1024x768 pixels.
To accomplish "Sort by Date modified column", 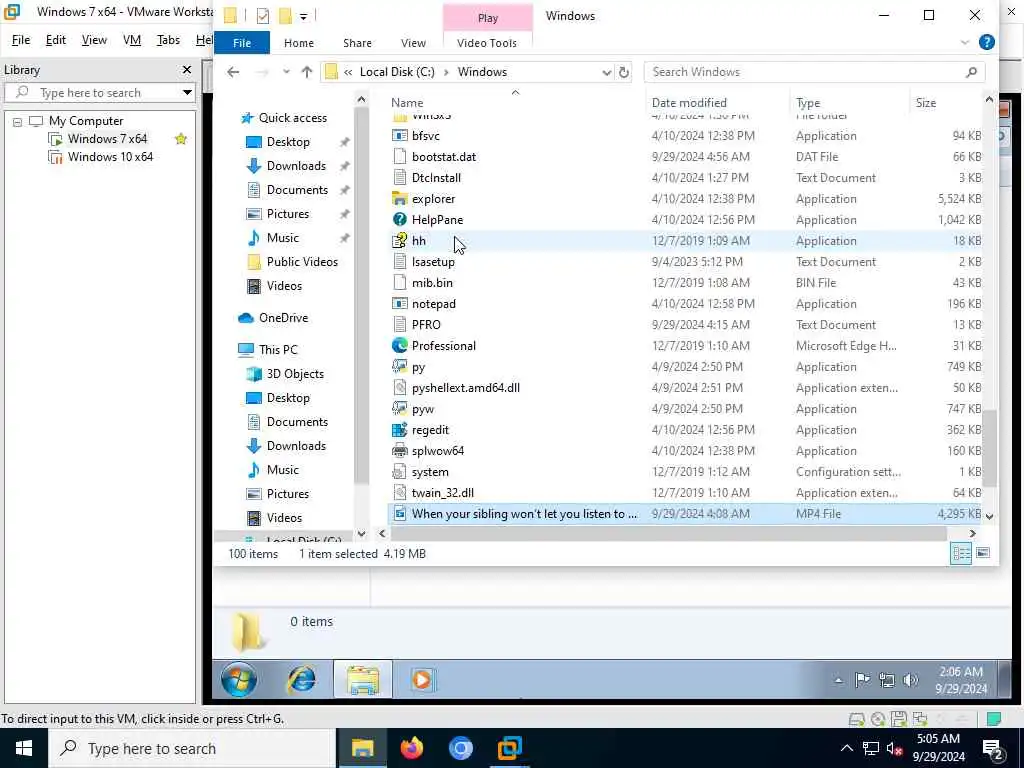I will pyautogui.click(x=689, y=103).
